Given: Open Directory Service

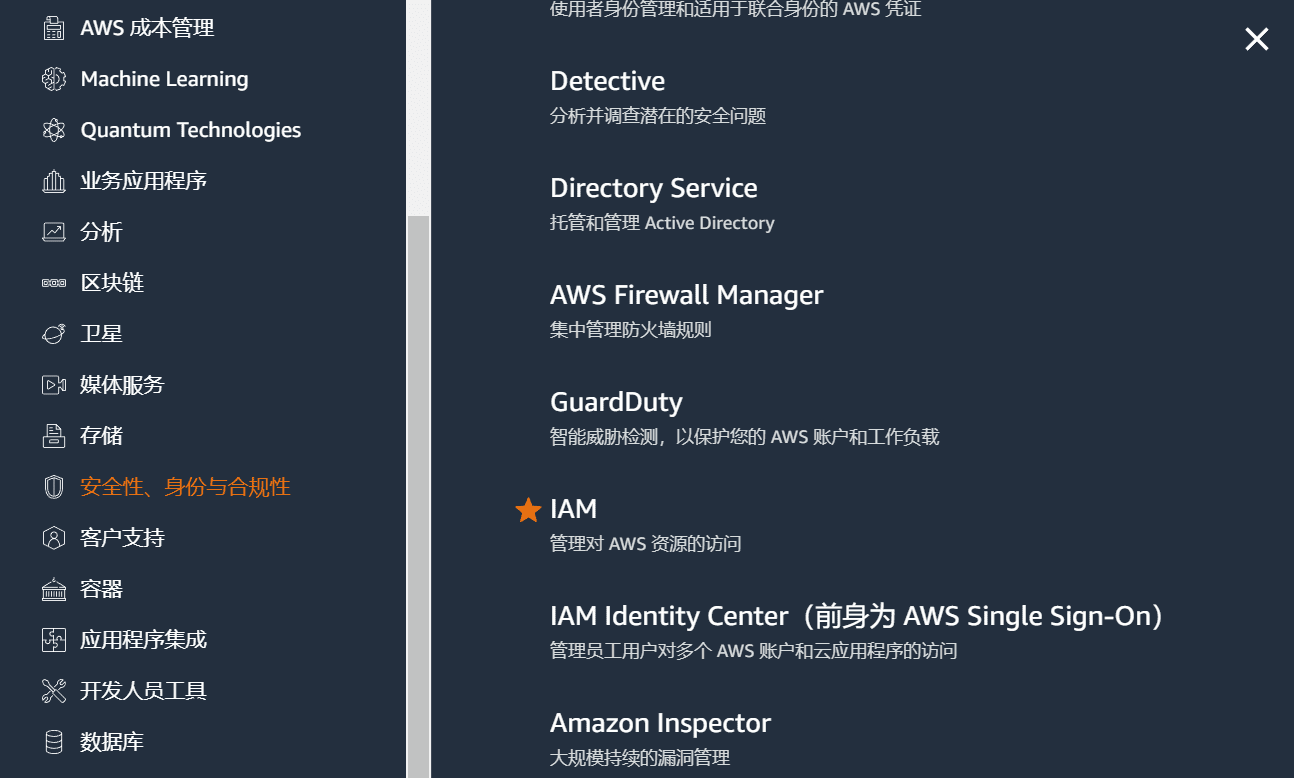Looking at the screenshot, I should [654, 187].
